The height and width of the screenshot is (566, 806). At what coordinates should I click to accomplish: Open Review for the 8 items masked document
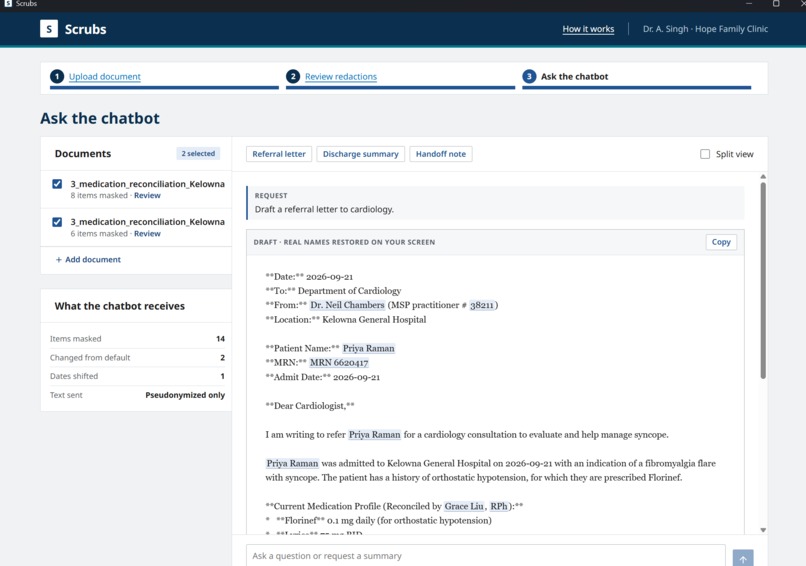(x=147, y=195)
